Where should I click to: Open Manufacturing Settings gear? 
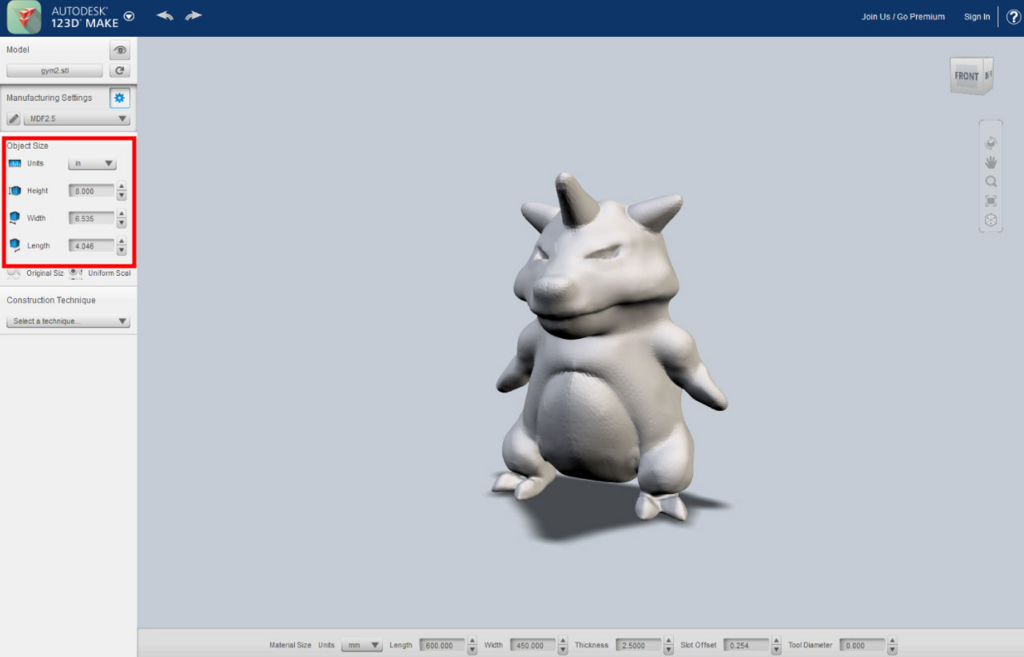click(x=120, y=98)
